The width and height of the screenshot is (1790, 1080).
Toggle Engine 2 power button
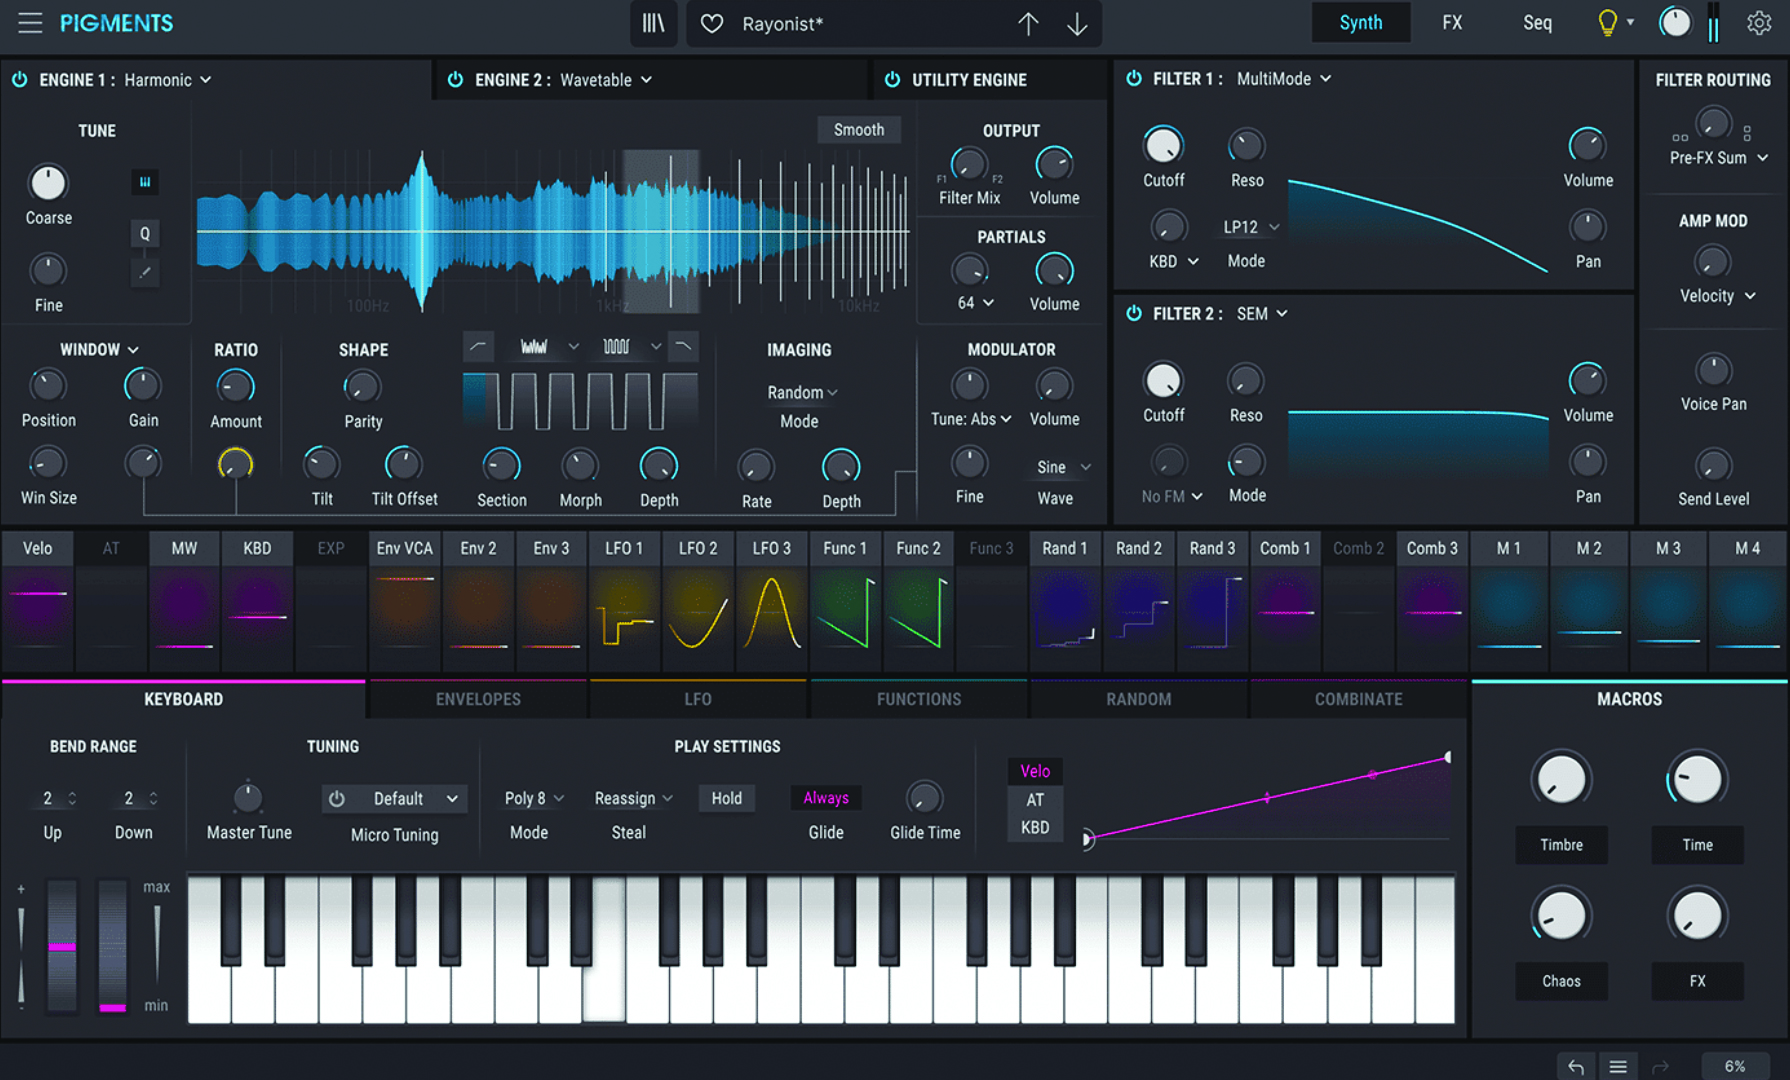coord(455,80)
